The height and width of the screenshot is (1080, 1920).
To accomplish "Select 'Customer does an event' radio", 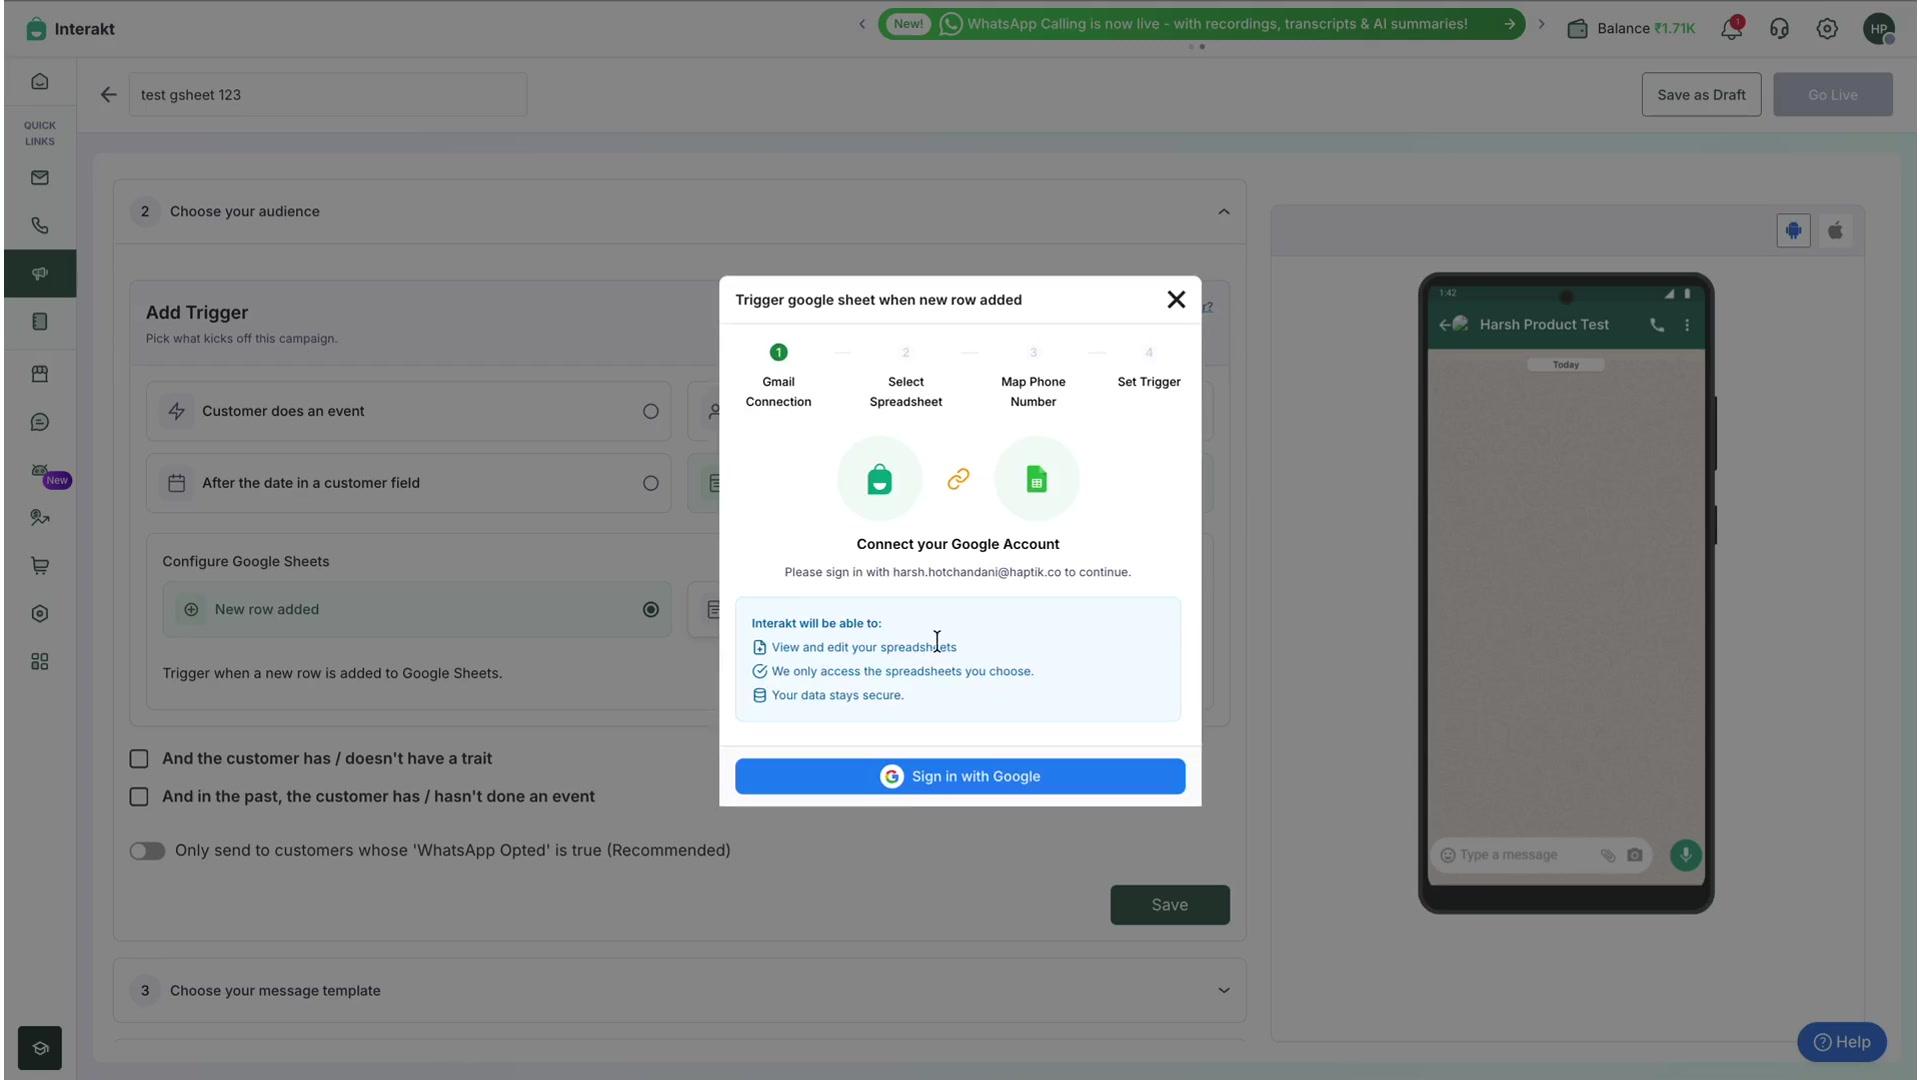I will [x=651, y=411].
